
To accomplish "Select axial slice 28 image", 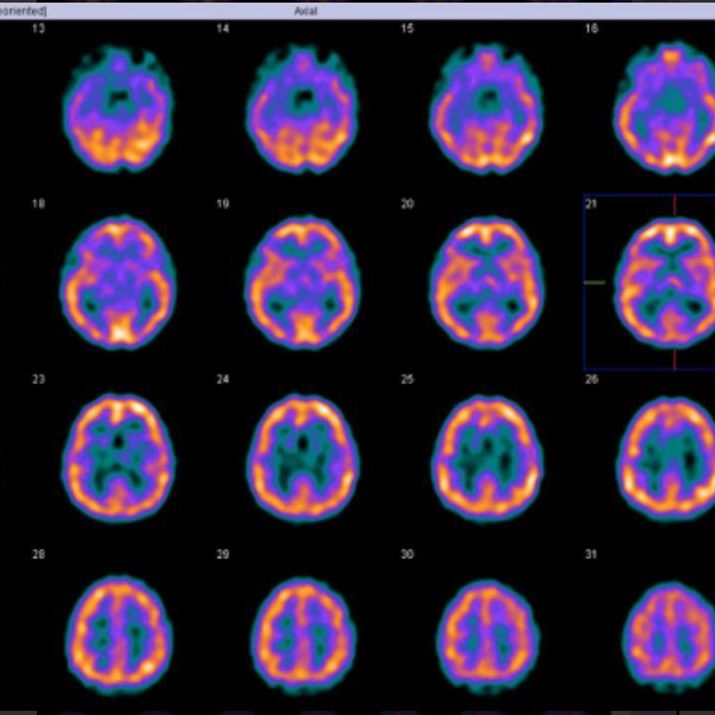I will click(119, 633).
